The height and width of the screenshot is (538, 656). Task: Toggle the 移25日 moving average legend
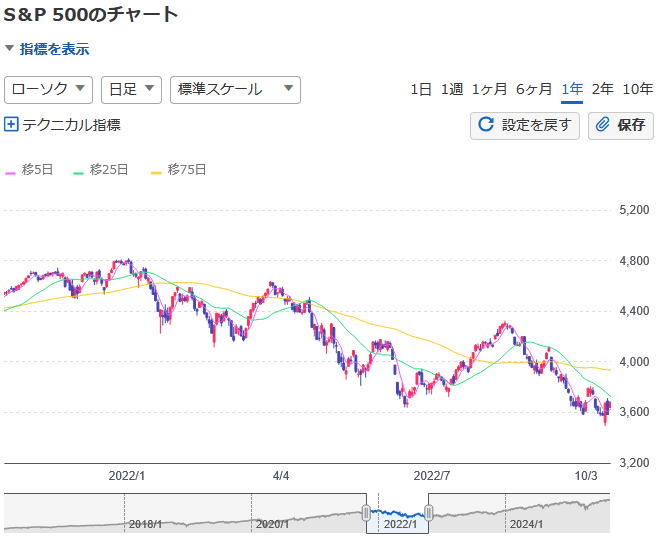pyautogui.click(x=101, y=170)
